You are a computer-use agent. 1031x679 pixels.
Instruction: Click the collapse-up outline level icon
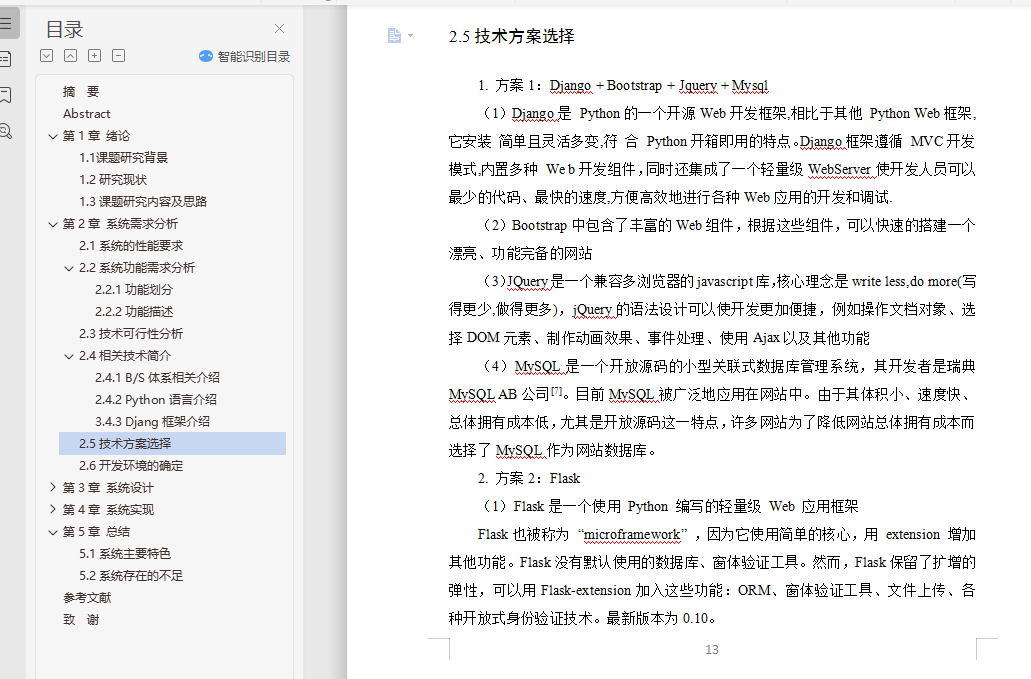(x=70, y=56)
